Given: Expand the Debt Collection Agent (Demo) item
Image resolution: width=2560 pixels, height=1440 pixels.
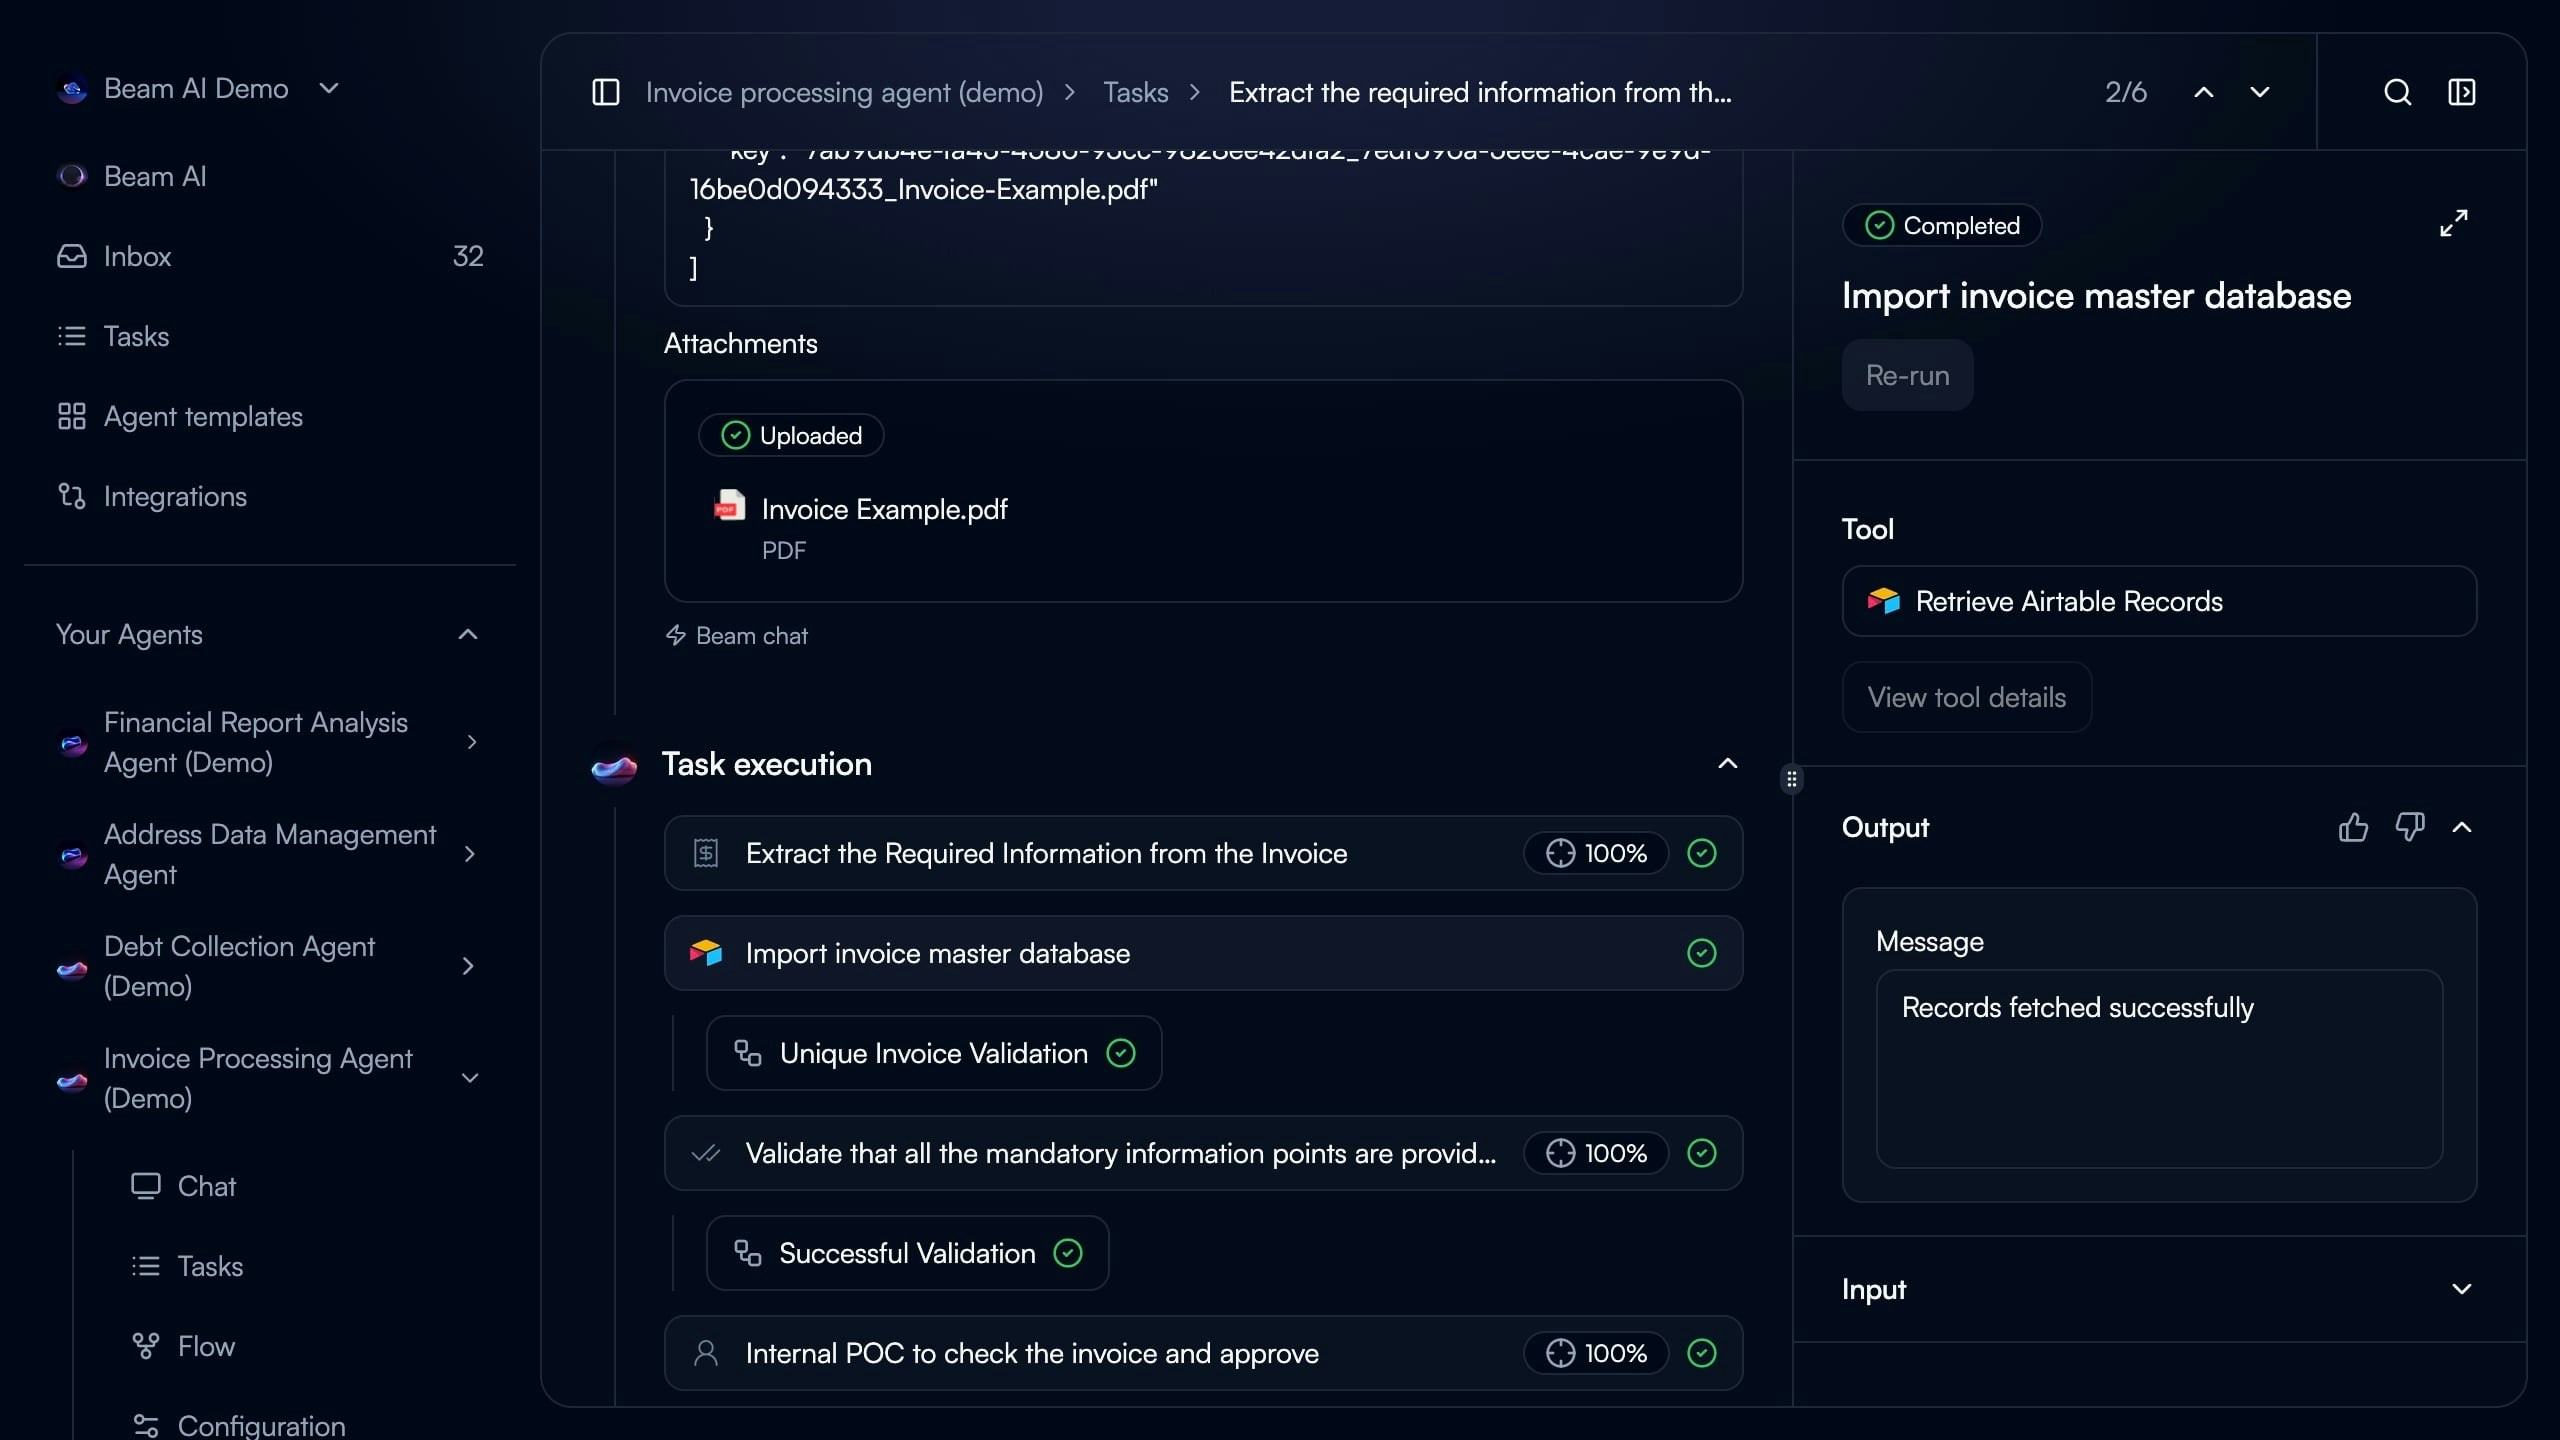Looking at the screenshot, I should (x=467, y=966).
